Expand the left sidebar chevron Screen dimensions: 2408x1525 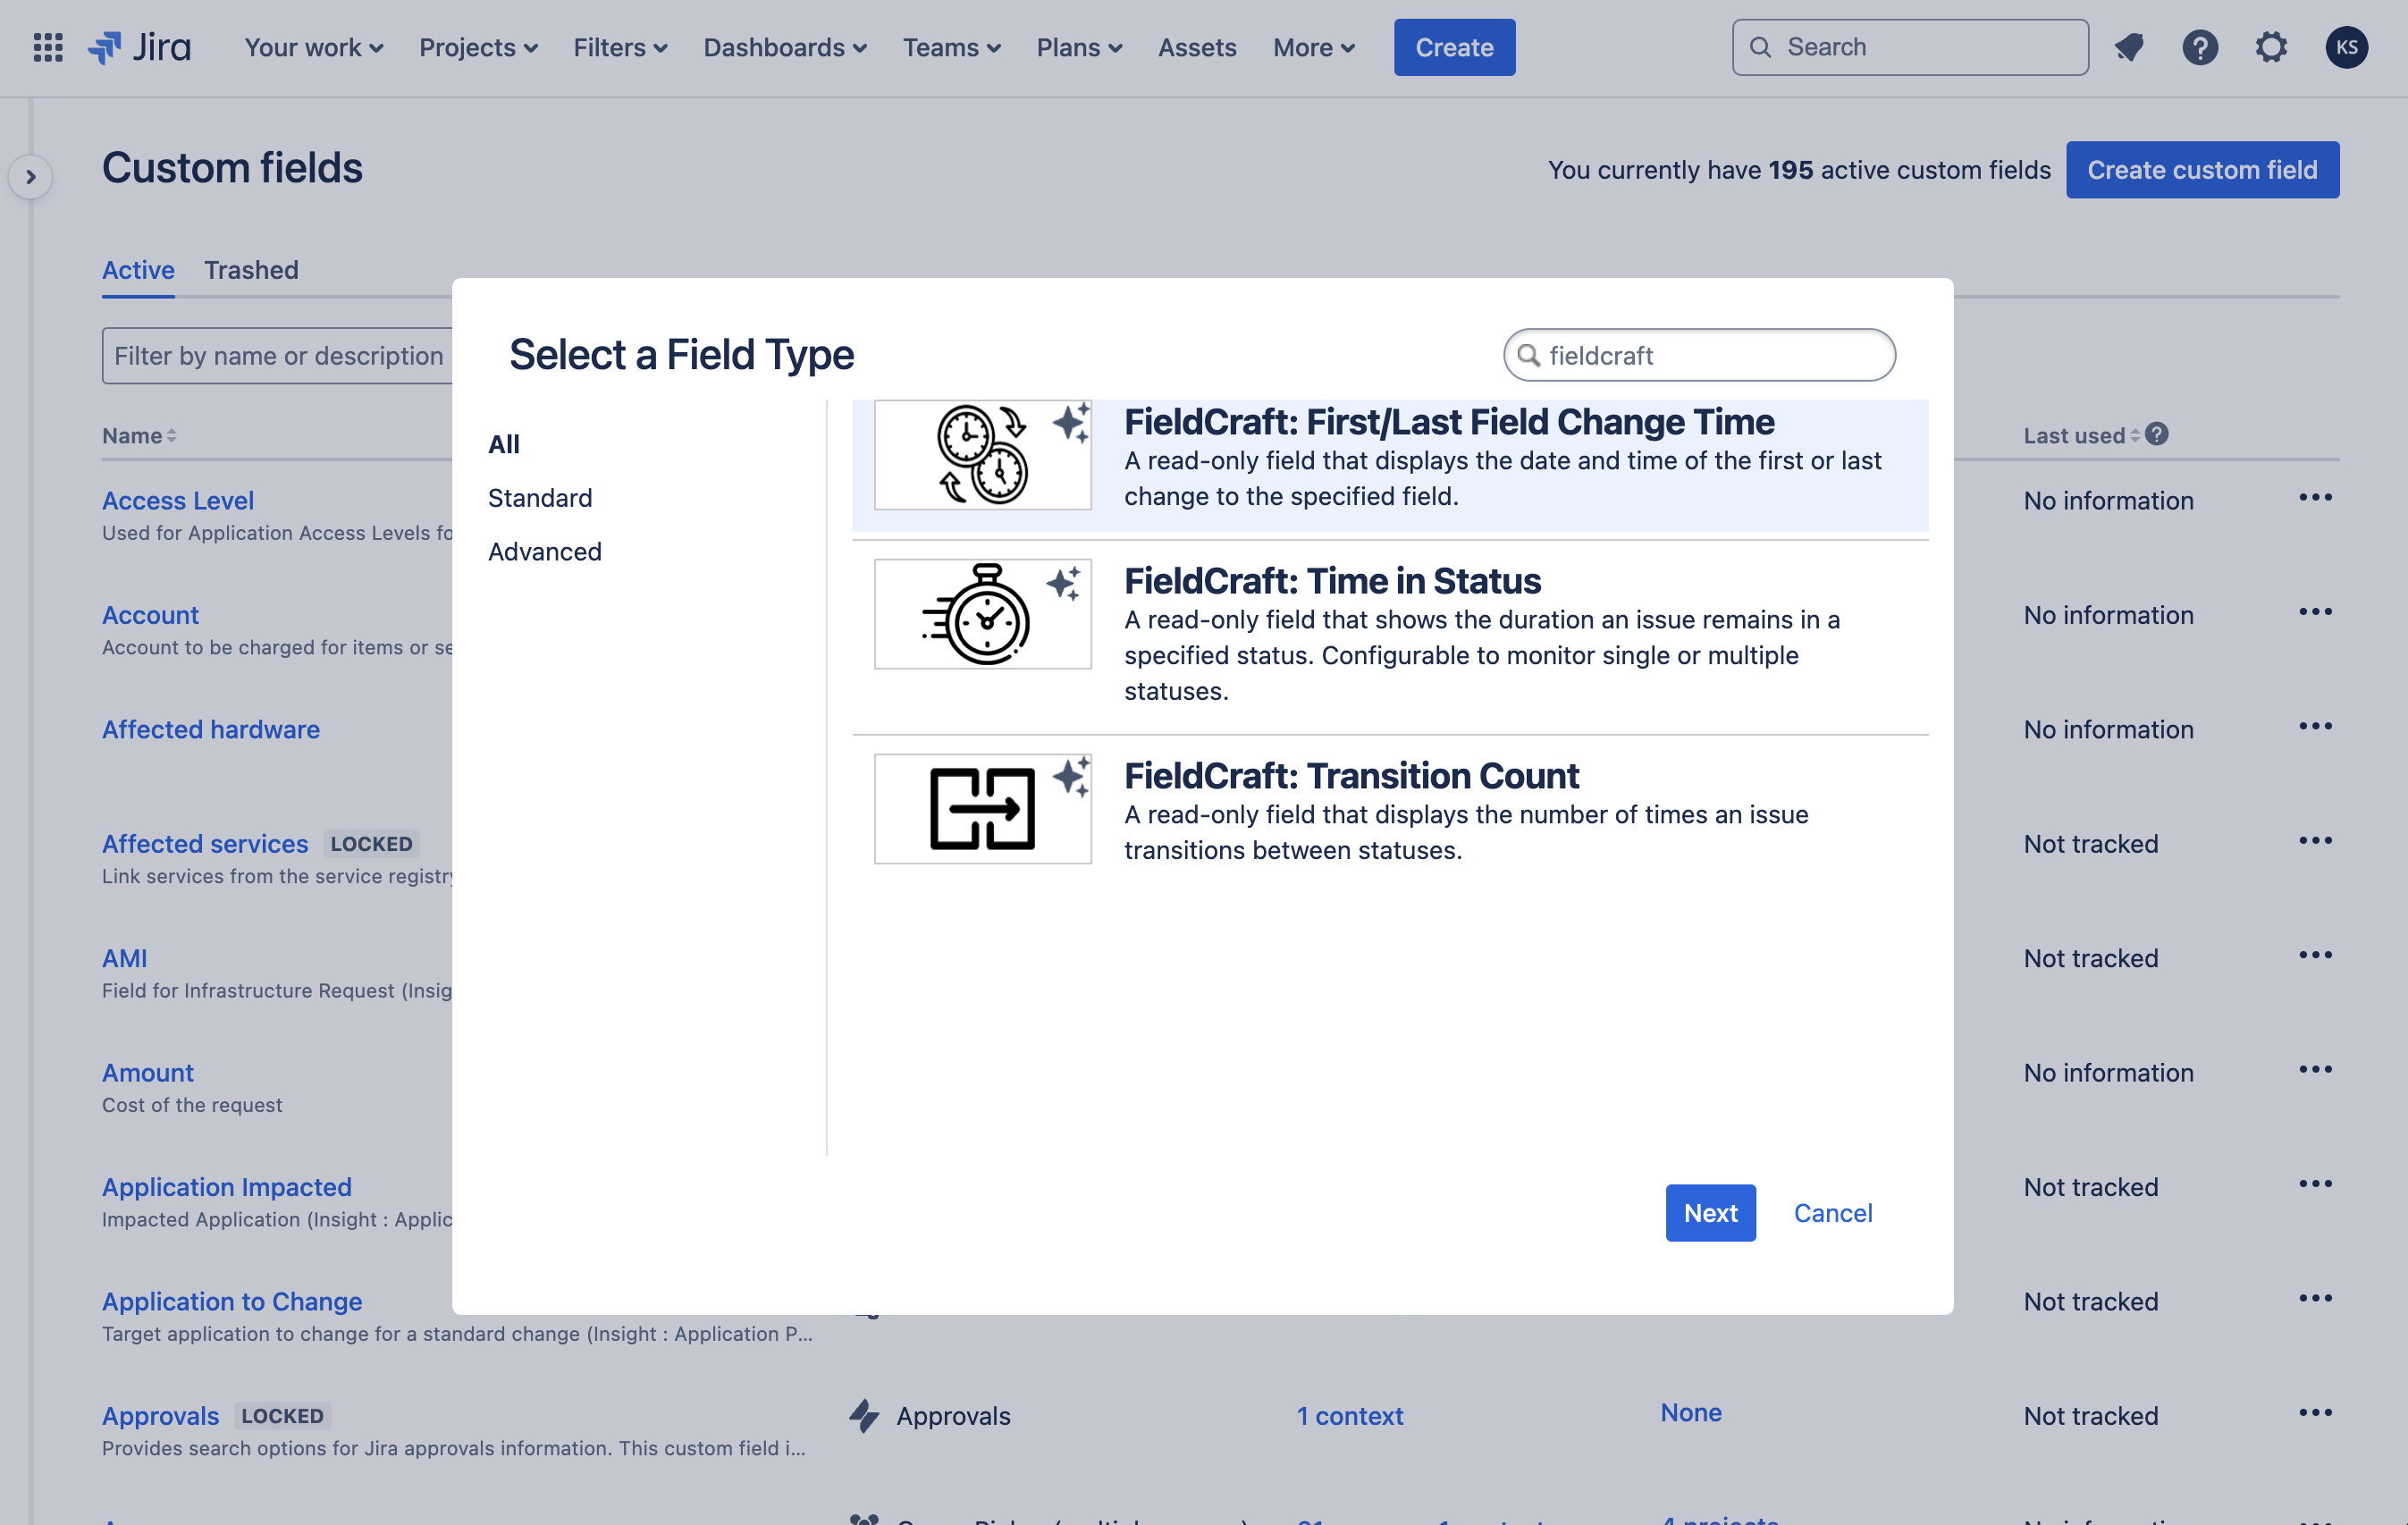coord(31,177)
